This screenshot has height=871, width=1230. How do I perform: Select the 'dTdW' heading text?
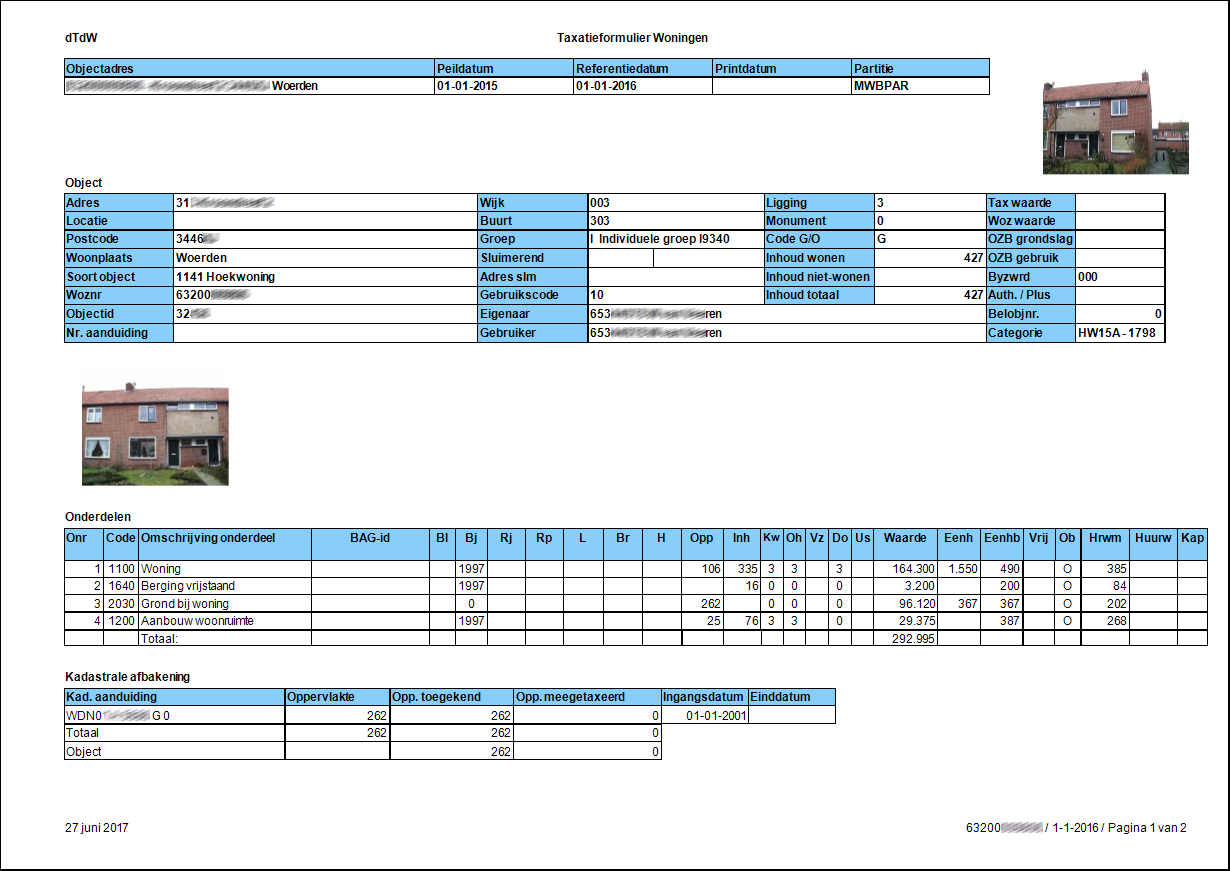click(81, 38)
